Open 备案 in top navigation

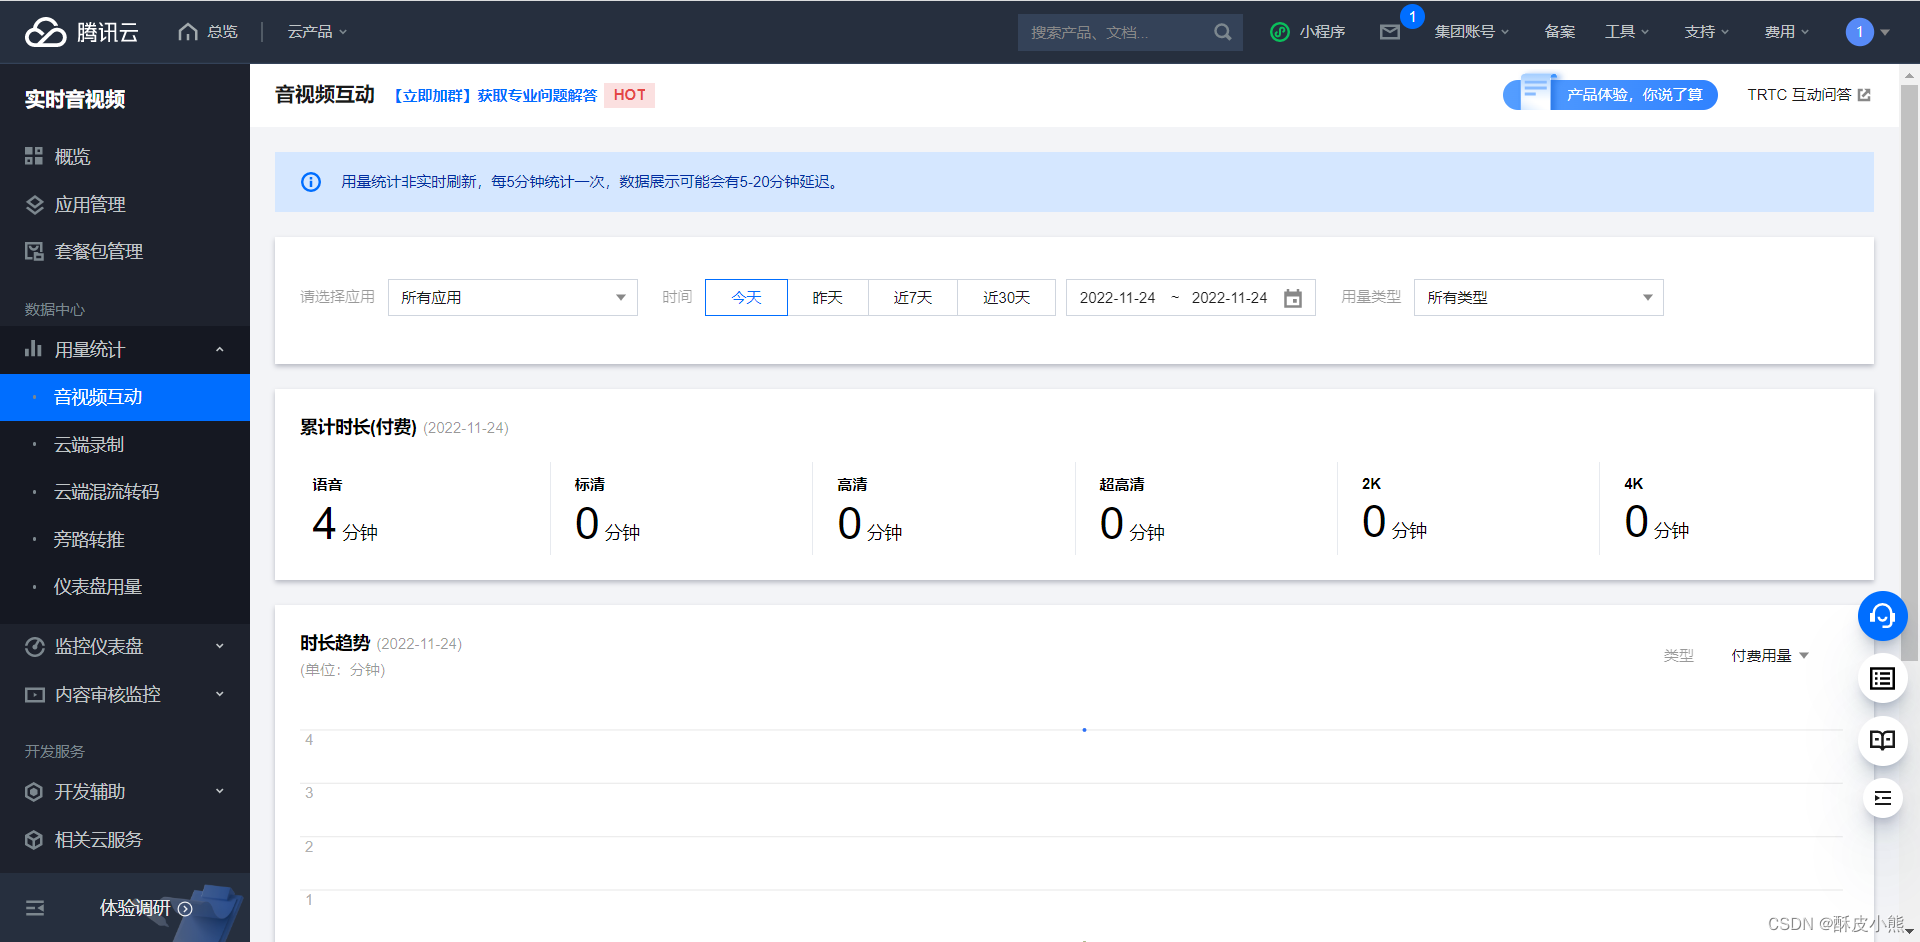[x=1560, y=32]
